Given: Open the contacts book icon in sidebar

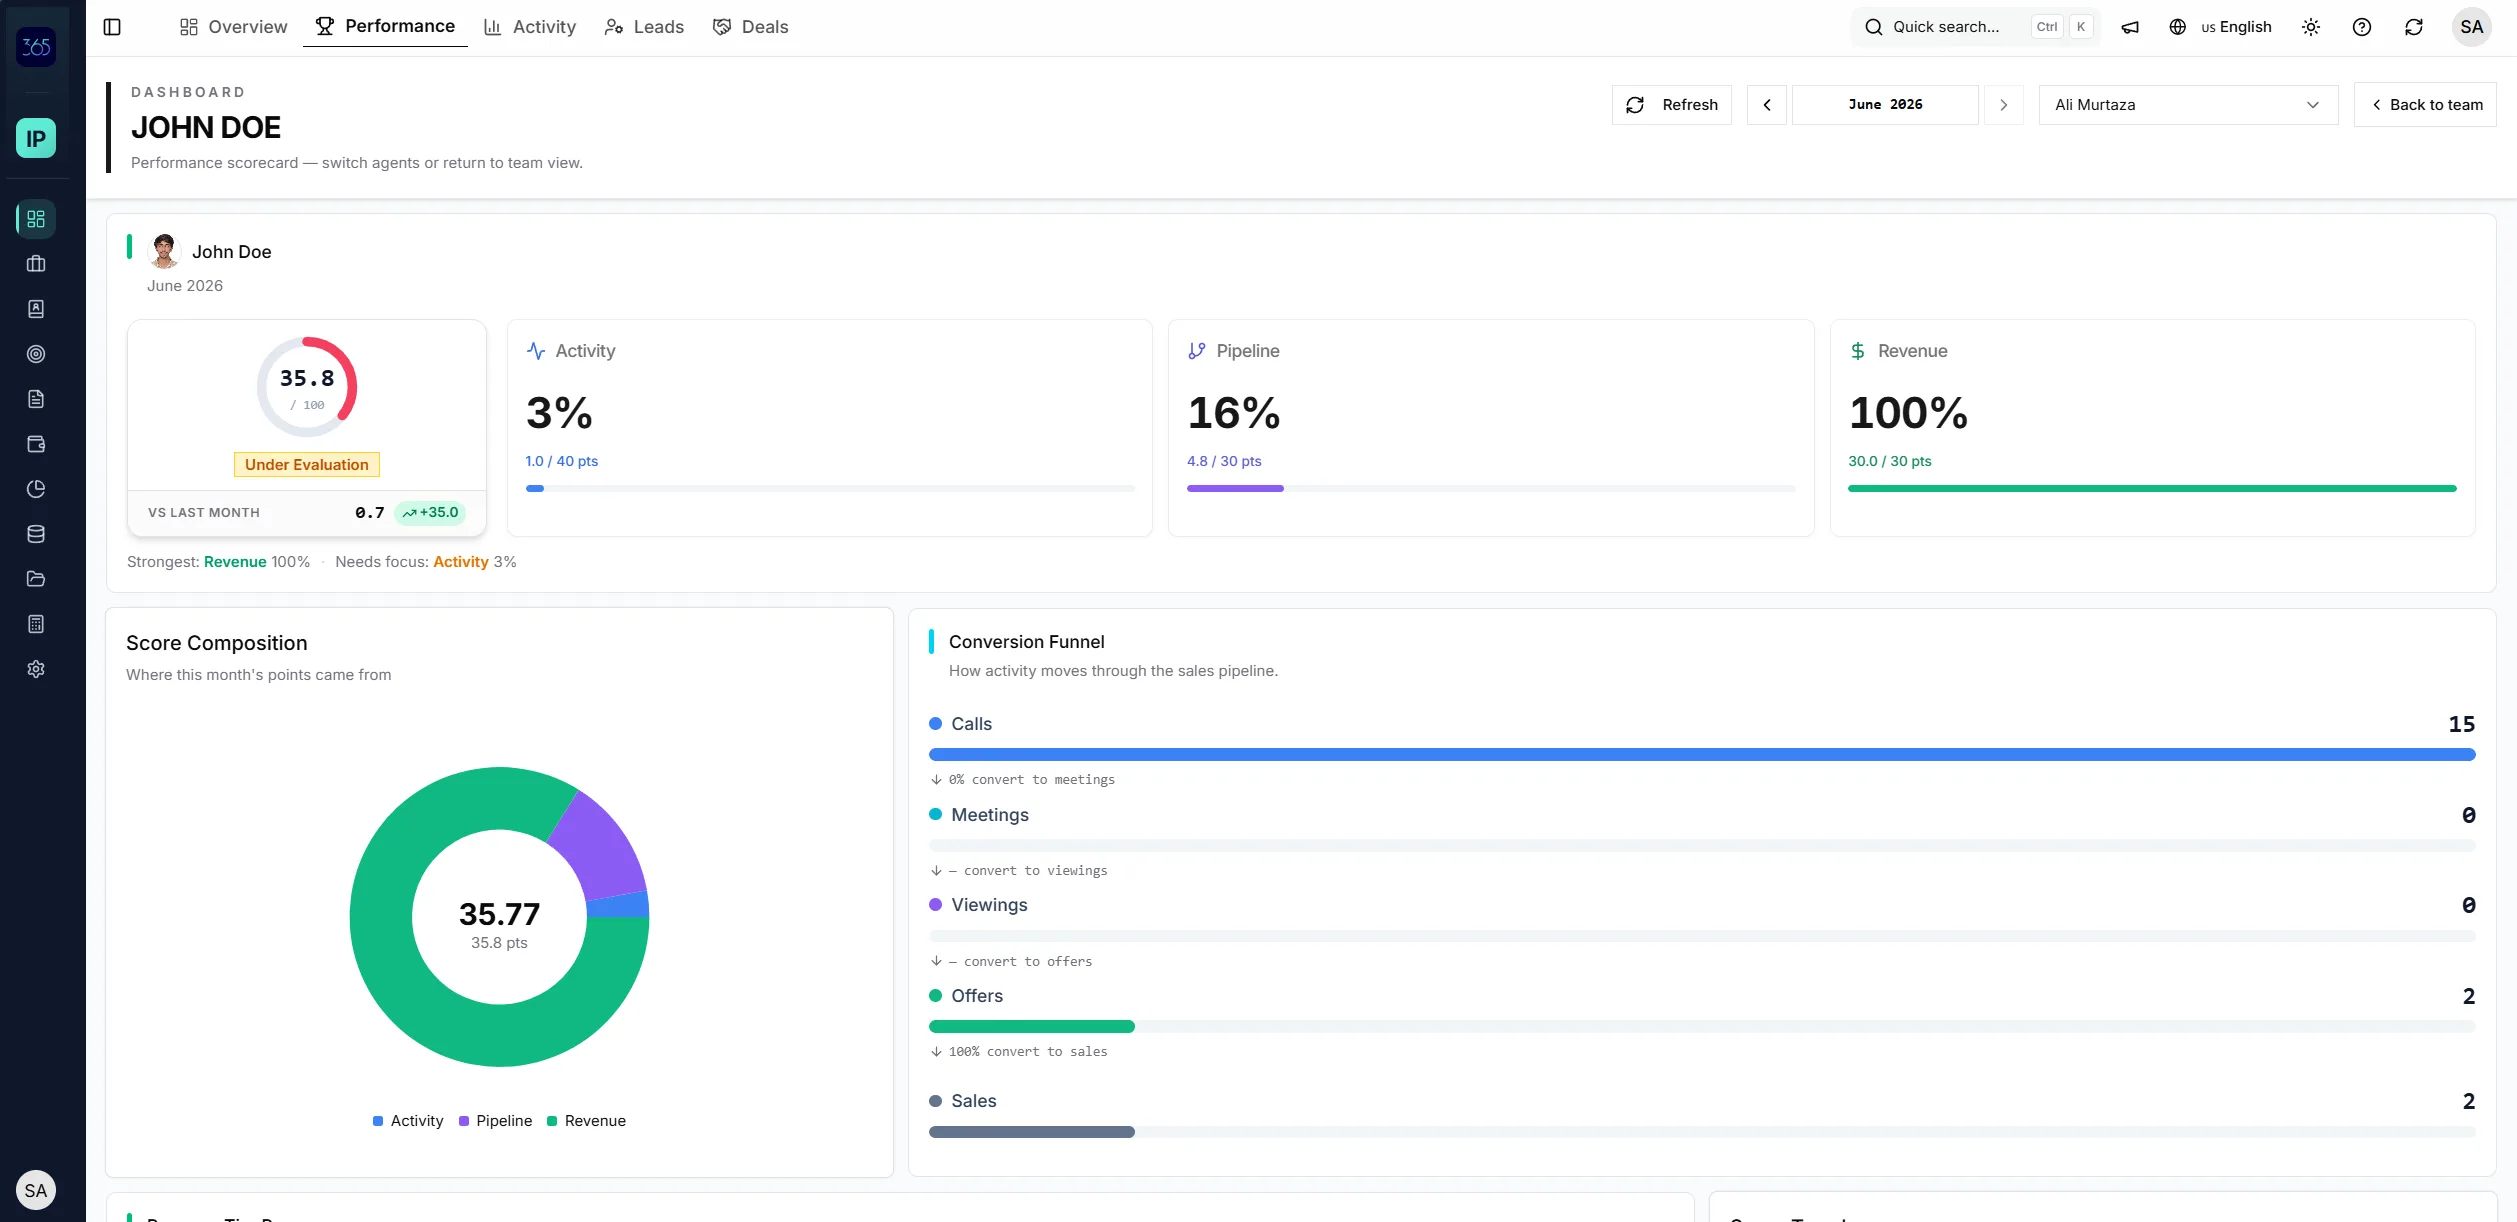Looking at the screenshot, I should [x=36, y=309].
